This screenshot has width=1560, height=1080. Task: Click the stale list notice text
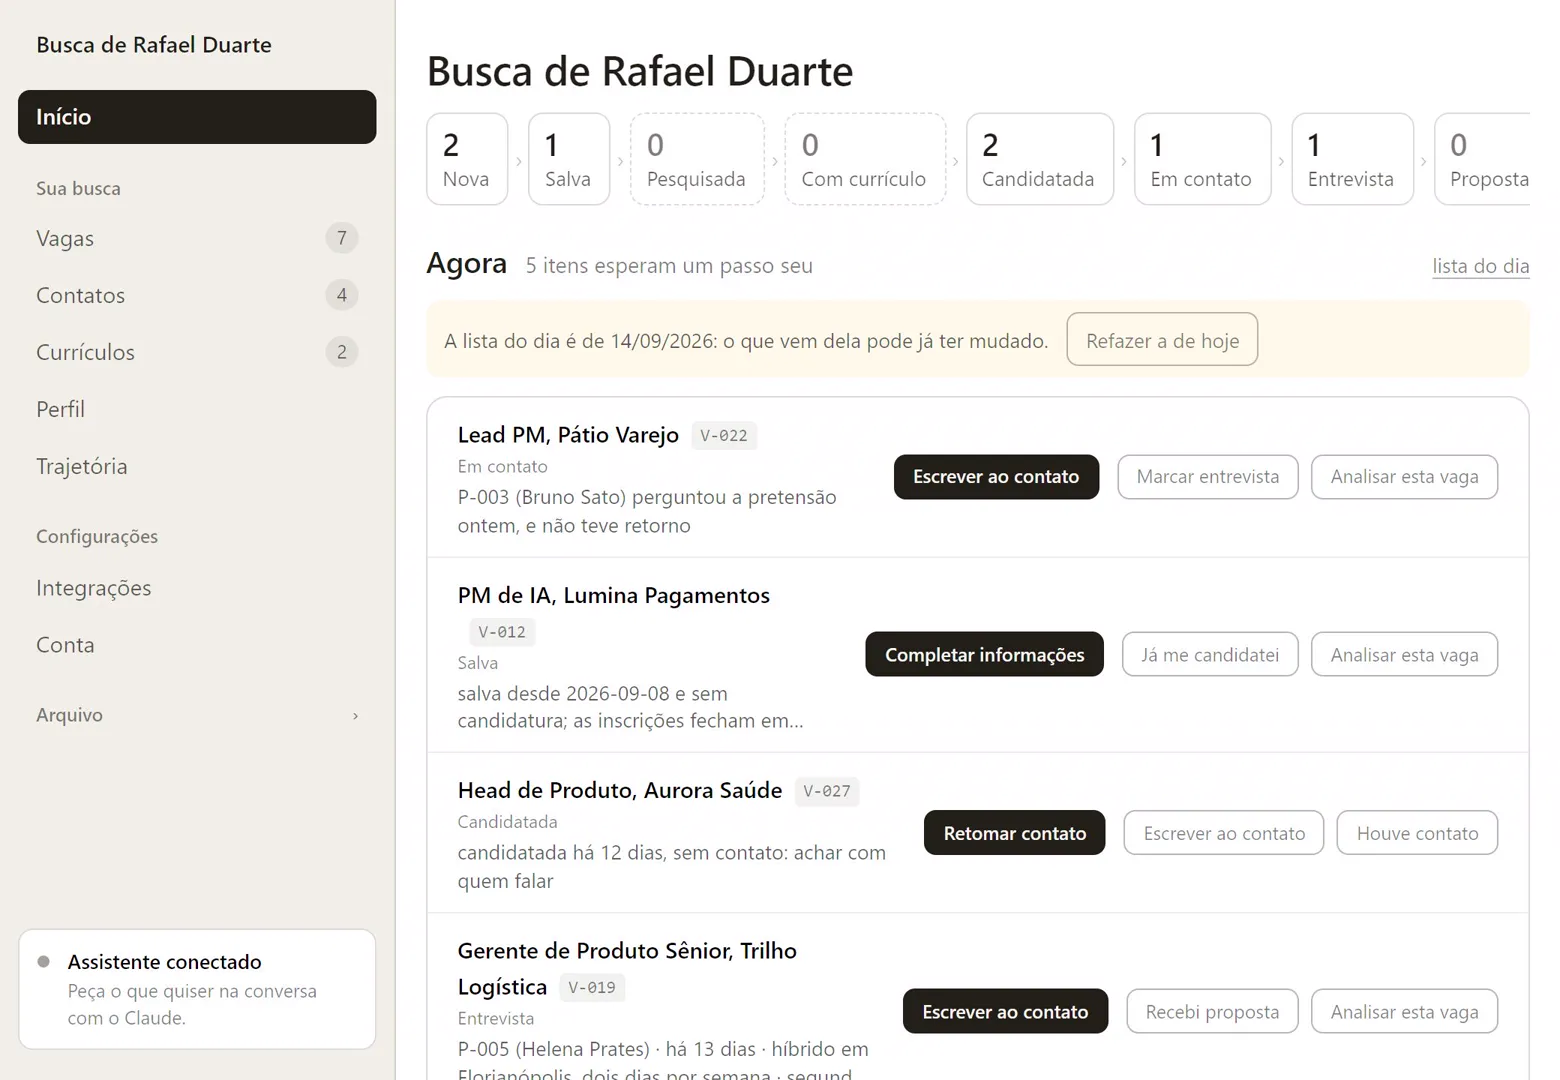(746, 341)
